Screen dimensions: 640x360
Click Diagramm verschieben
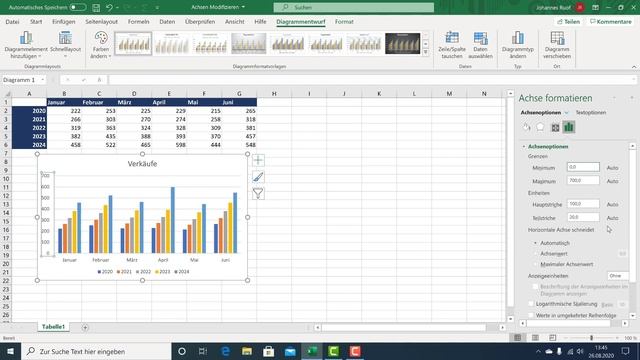tap(557, 45)
